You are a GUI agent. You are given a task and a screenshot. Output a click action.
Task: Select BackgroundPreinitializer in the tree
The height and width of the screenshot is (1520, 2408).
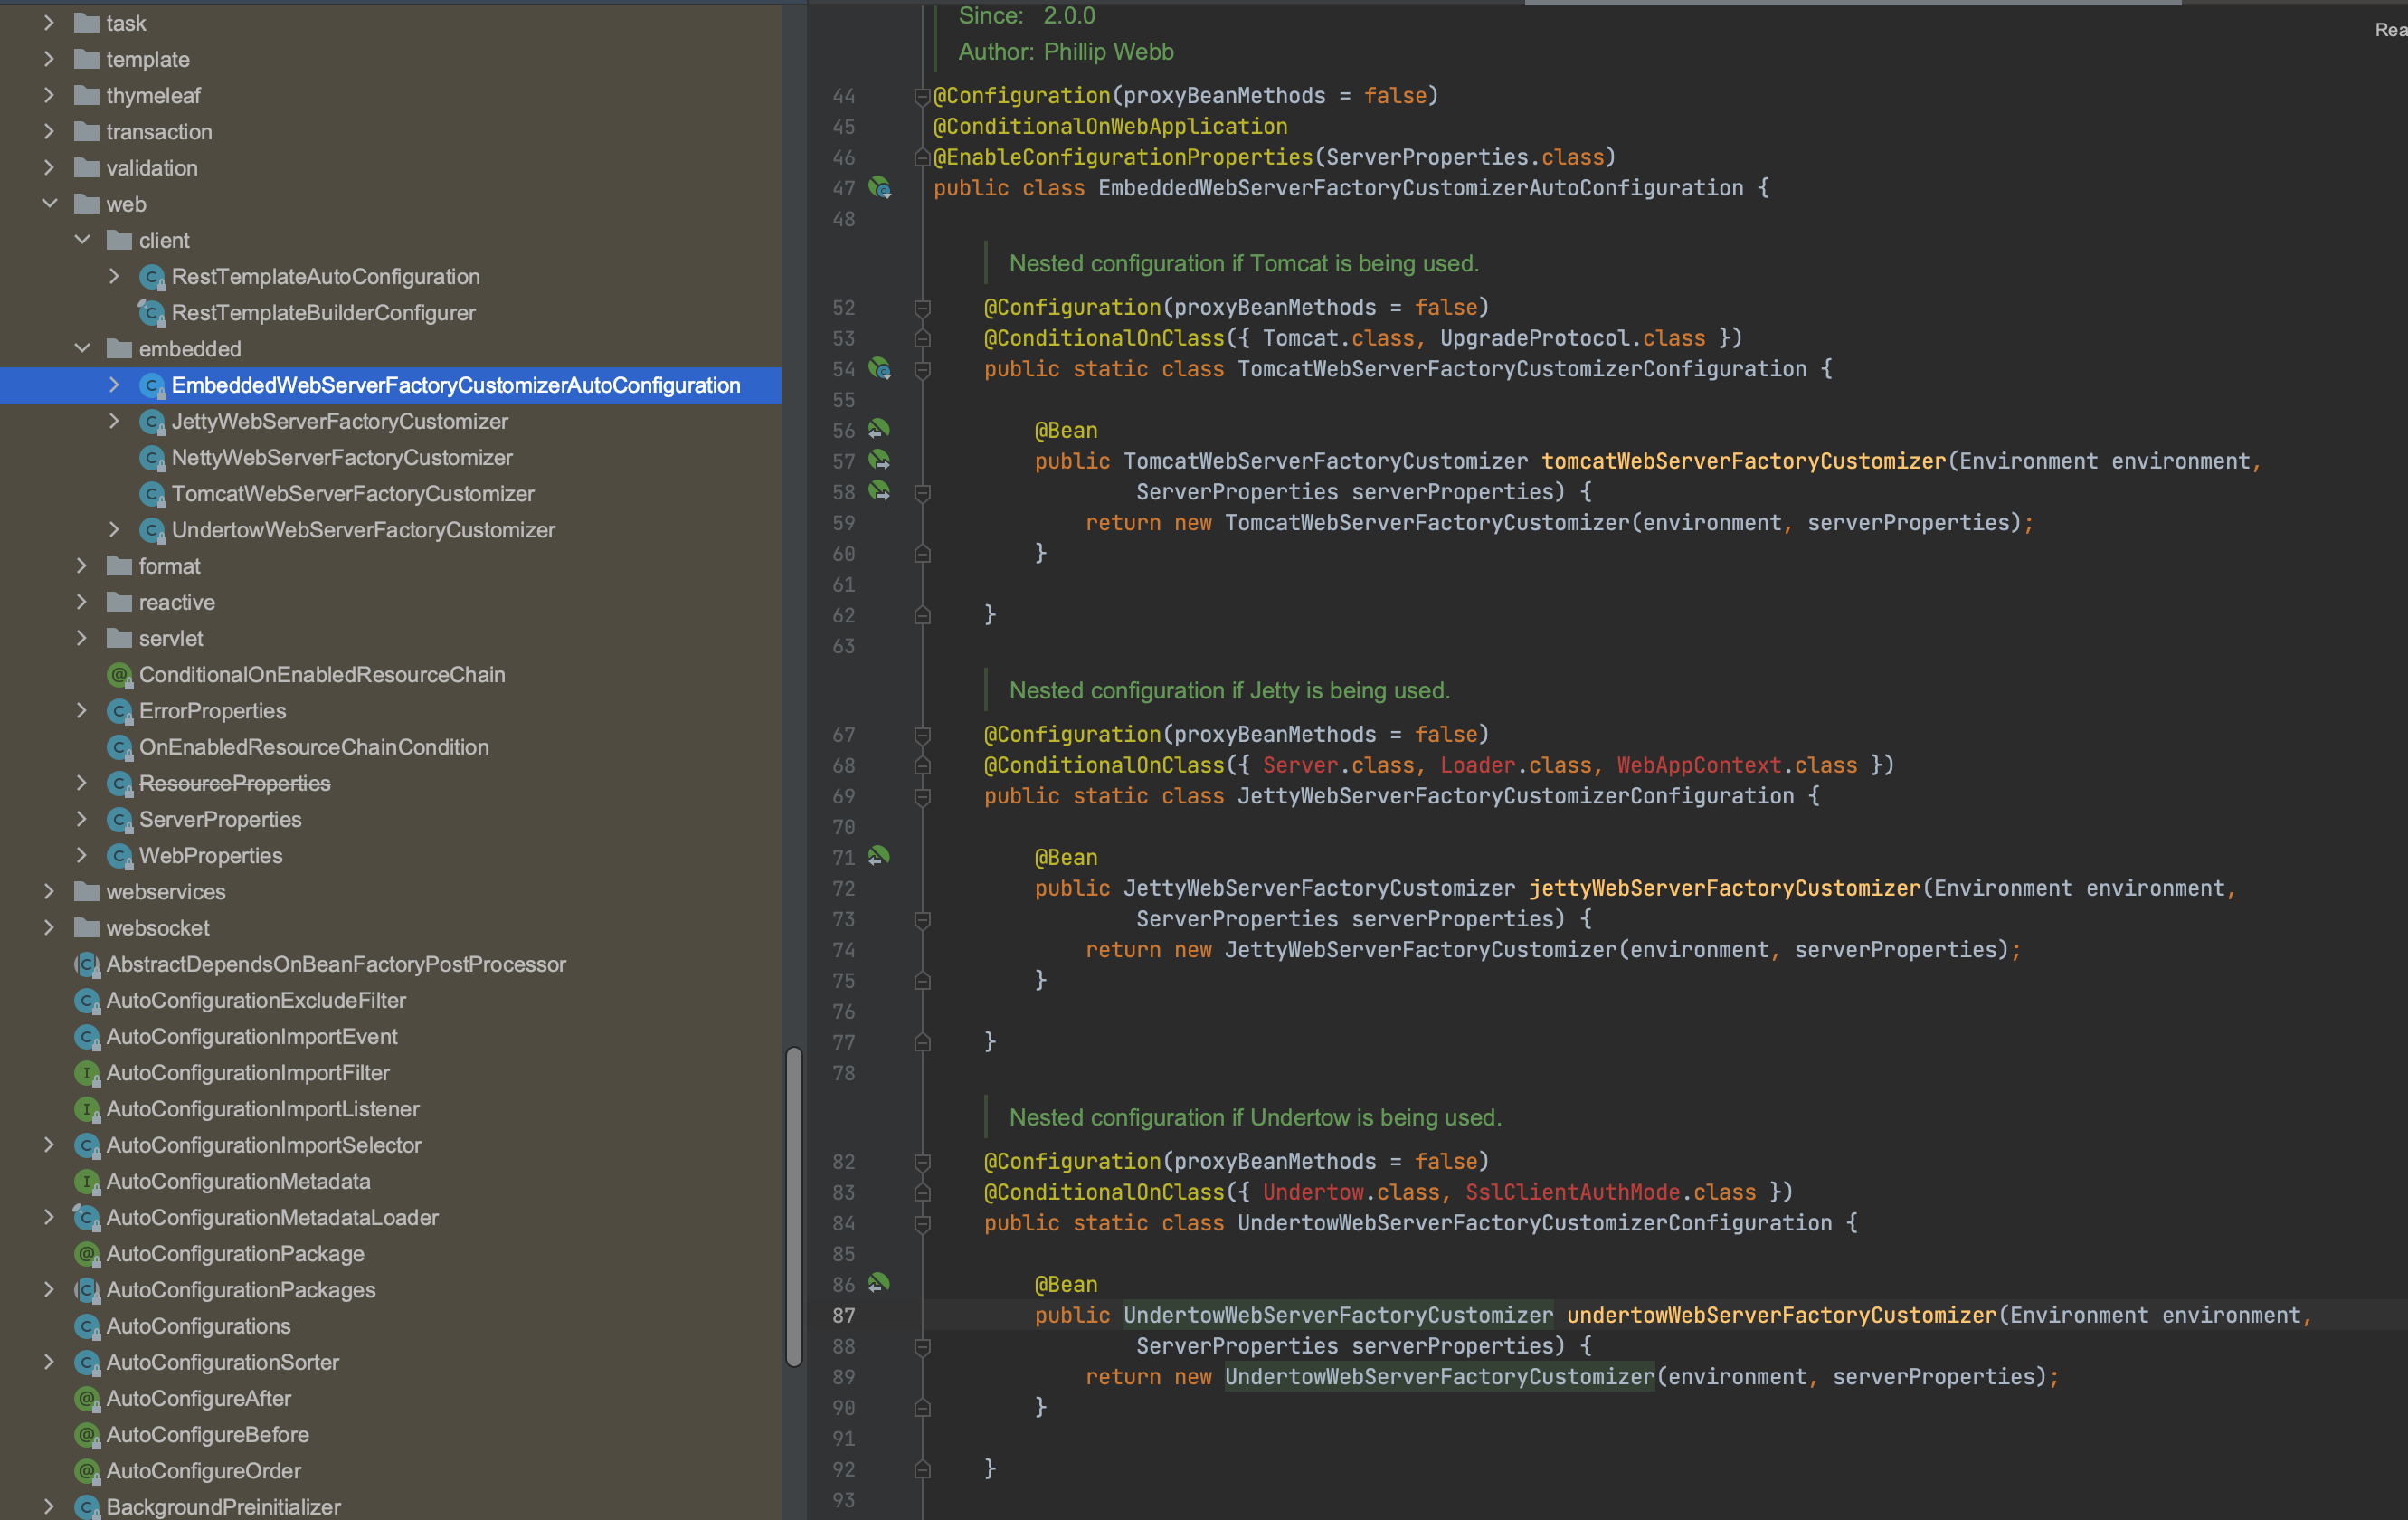pyautogui.click(x=224, y=1507)
